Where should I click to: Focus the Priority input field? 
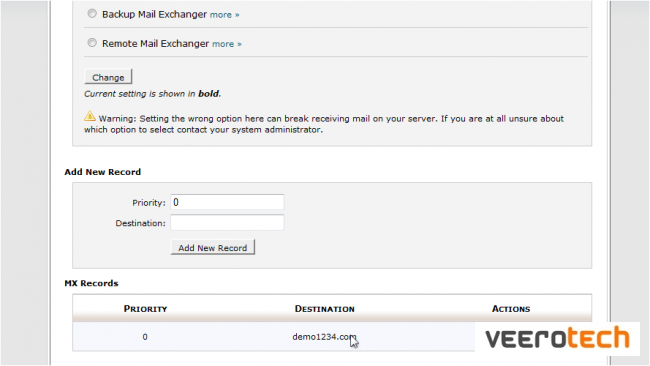pyautogui.click(x=227, y=202)
